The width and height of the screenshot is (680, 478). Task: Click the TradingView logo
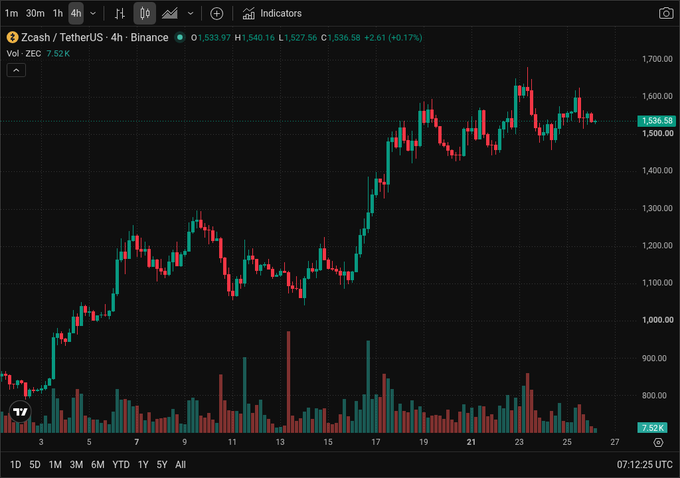coord(20,411)
